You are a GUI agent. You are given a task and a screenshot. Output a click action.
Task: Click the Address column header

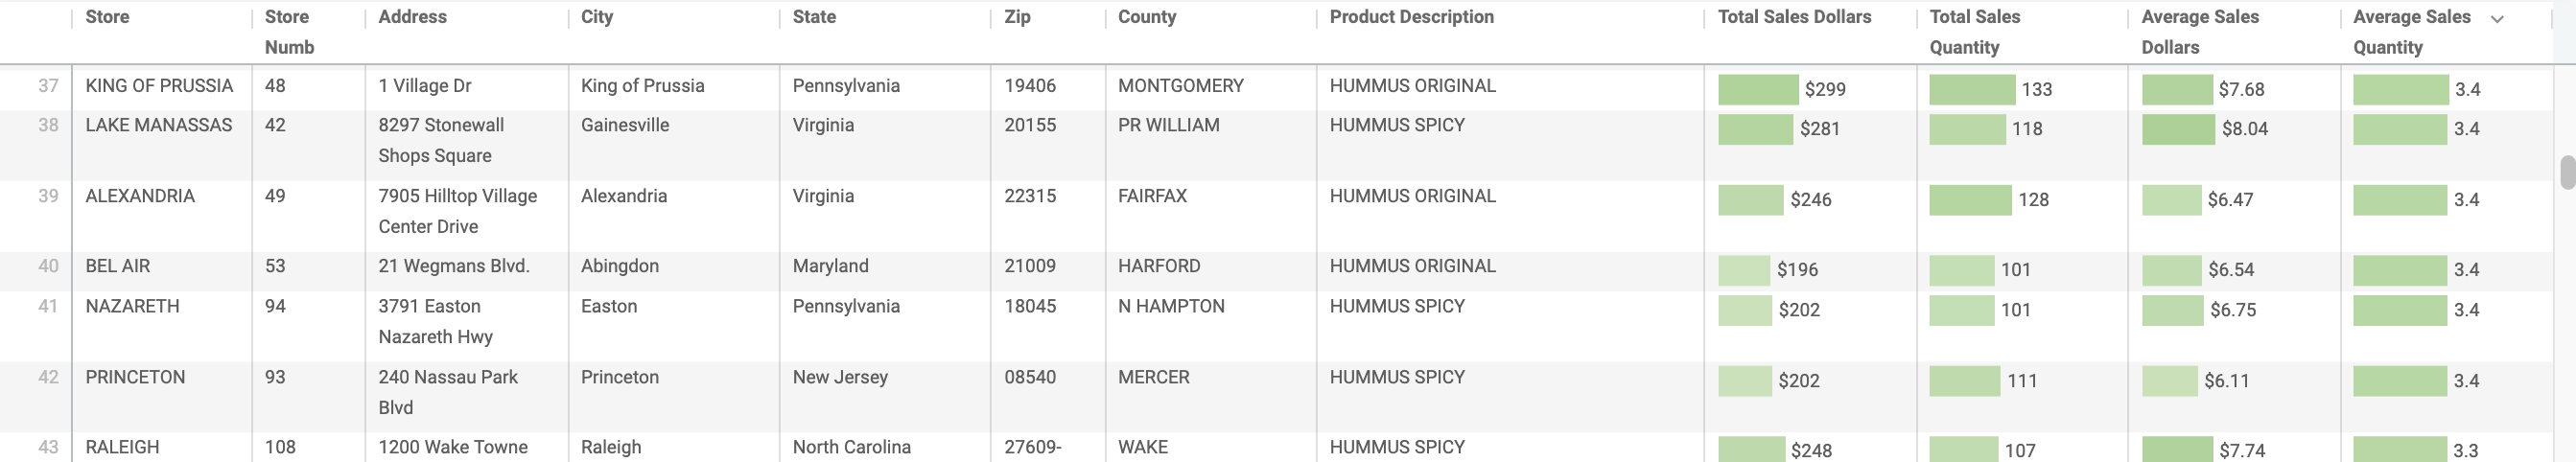[412, 17]
